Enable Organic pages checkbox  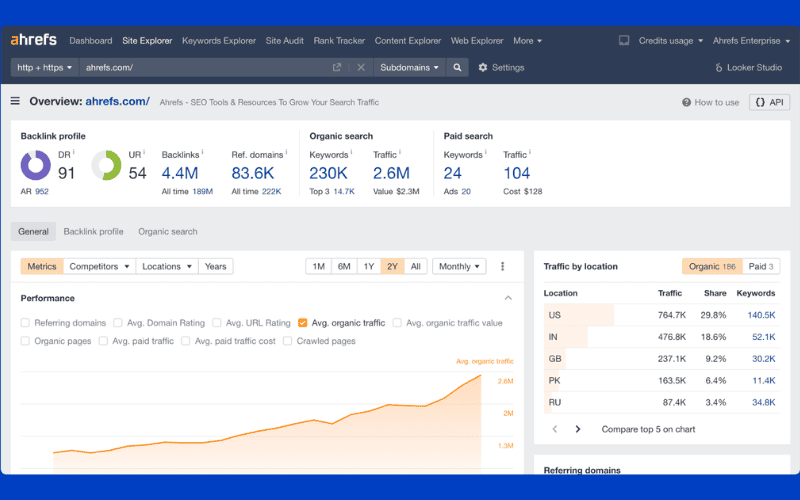[x=25, y=341]
